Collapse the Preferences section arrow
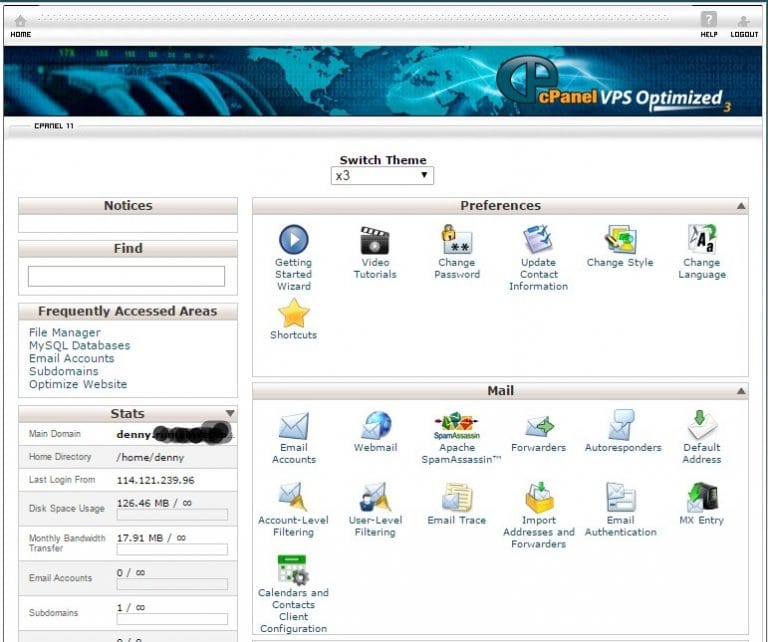The height and width of the screenshot is (642, 768). (x=741, y=206)
